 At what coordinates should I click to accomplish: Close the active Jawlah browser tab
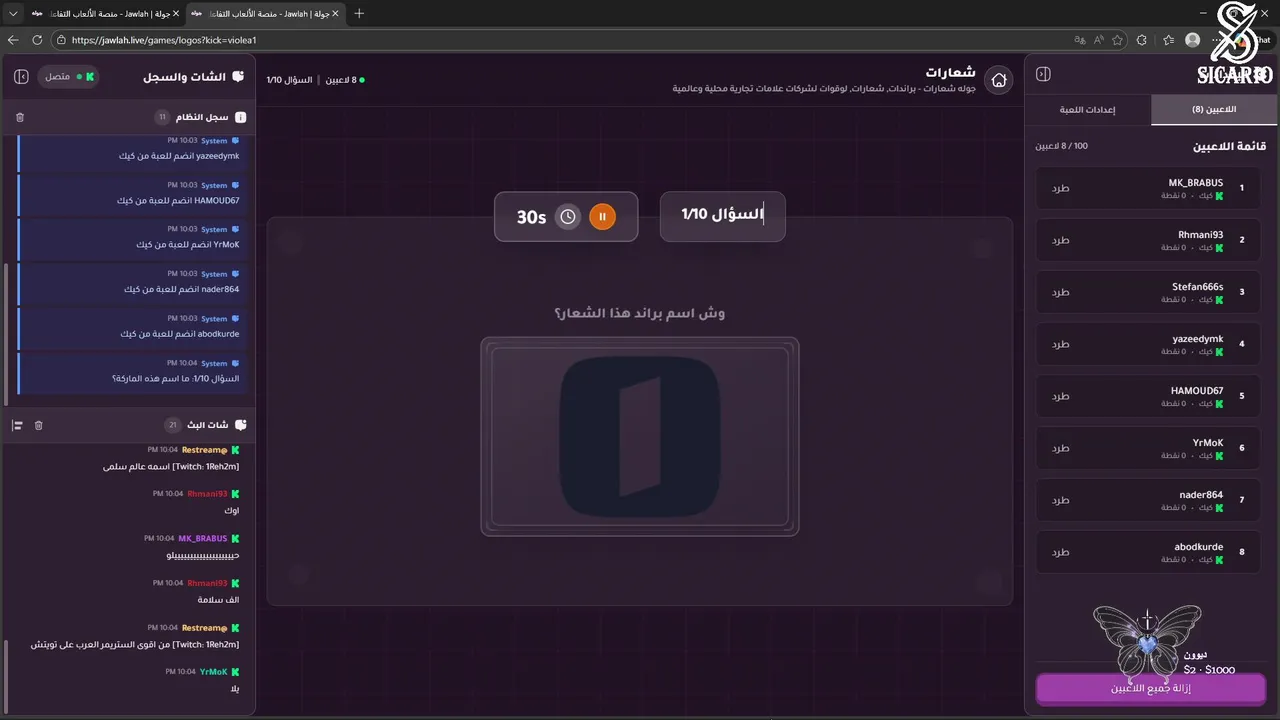tap(335, 13)
